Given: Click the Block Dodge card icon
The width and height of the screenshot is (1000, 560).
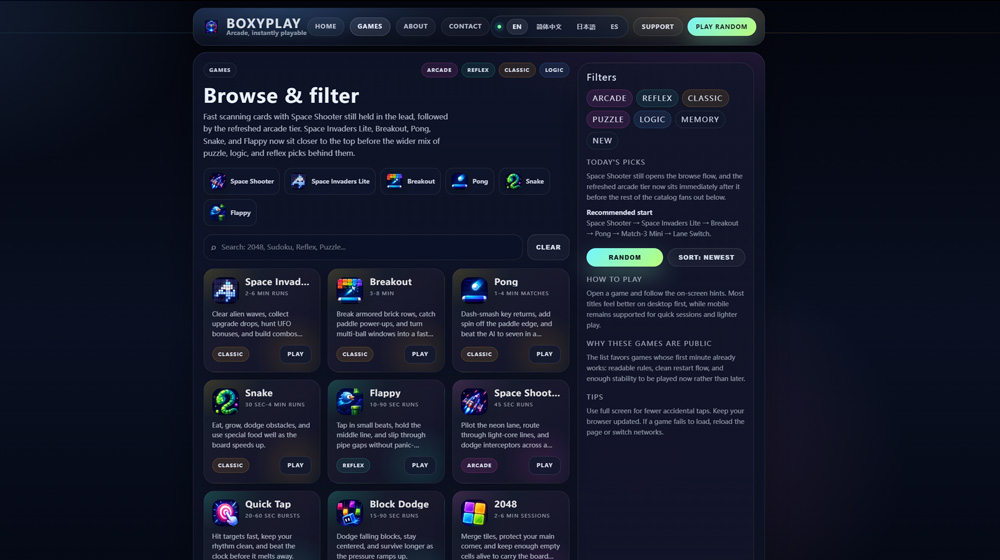Looking at the screenshot, I should [349, 512].
